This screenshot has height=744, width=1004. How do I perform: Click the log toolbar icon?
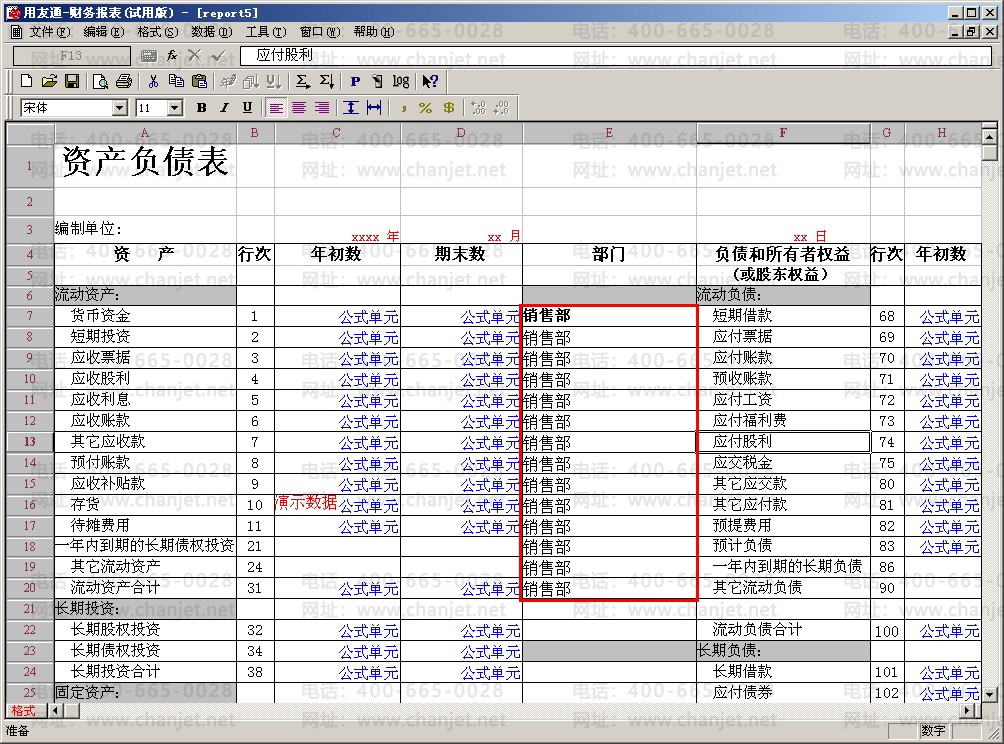[400, 81]
